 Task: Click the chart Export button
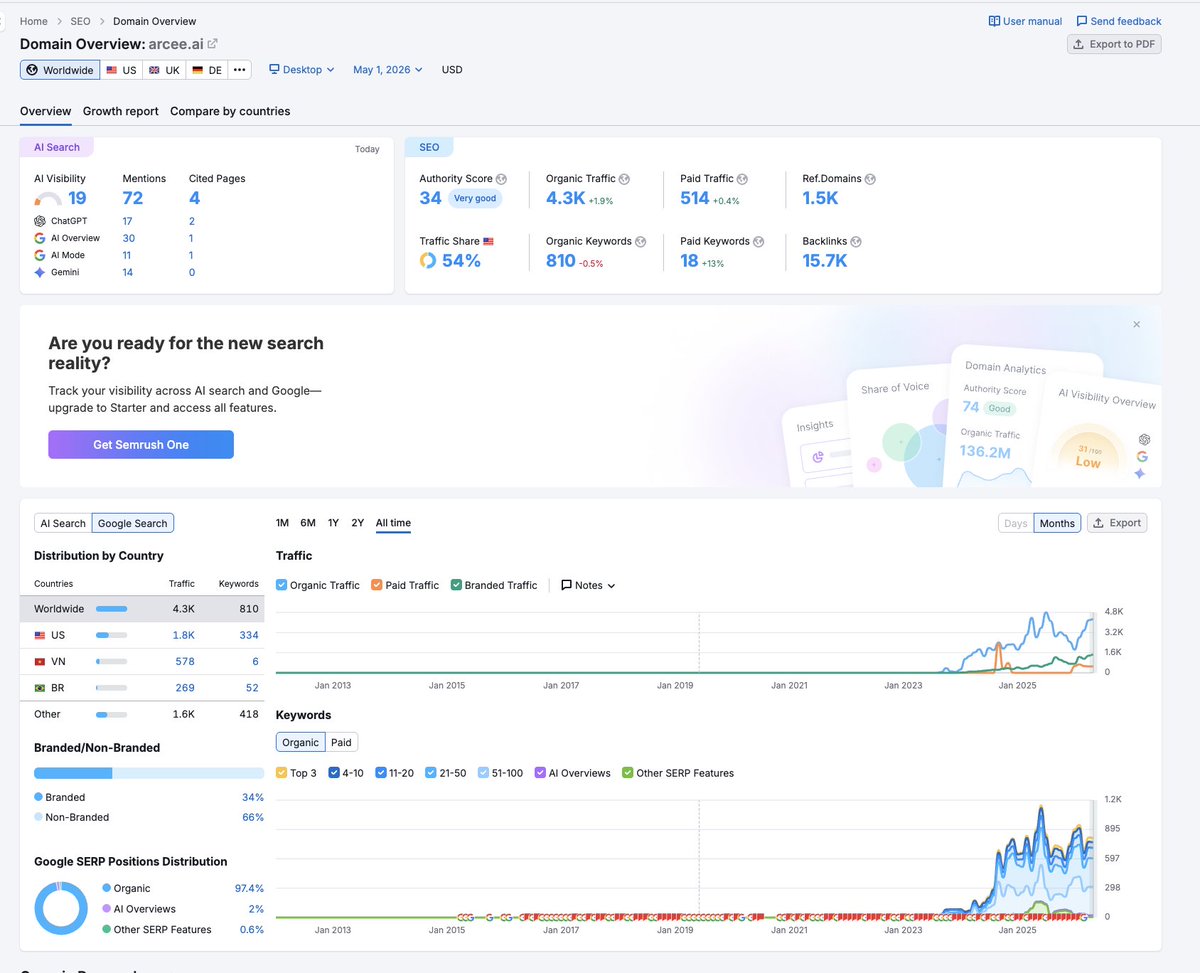pos(1117,523)
